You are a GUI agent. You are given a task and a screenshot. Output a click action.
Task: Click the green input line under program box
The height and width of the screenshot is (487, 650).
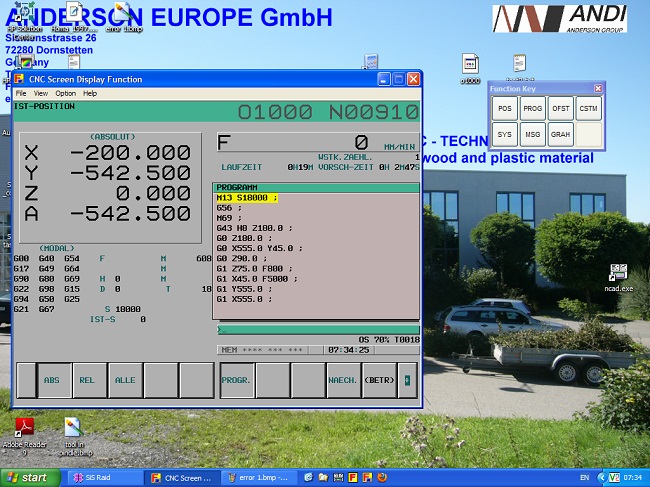(318, 330)
